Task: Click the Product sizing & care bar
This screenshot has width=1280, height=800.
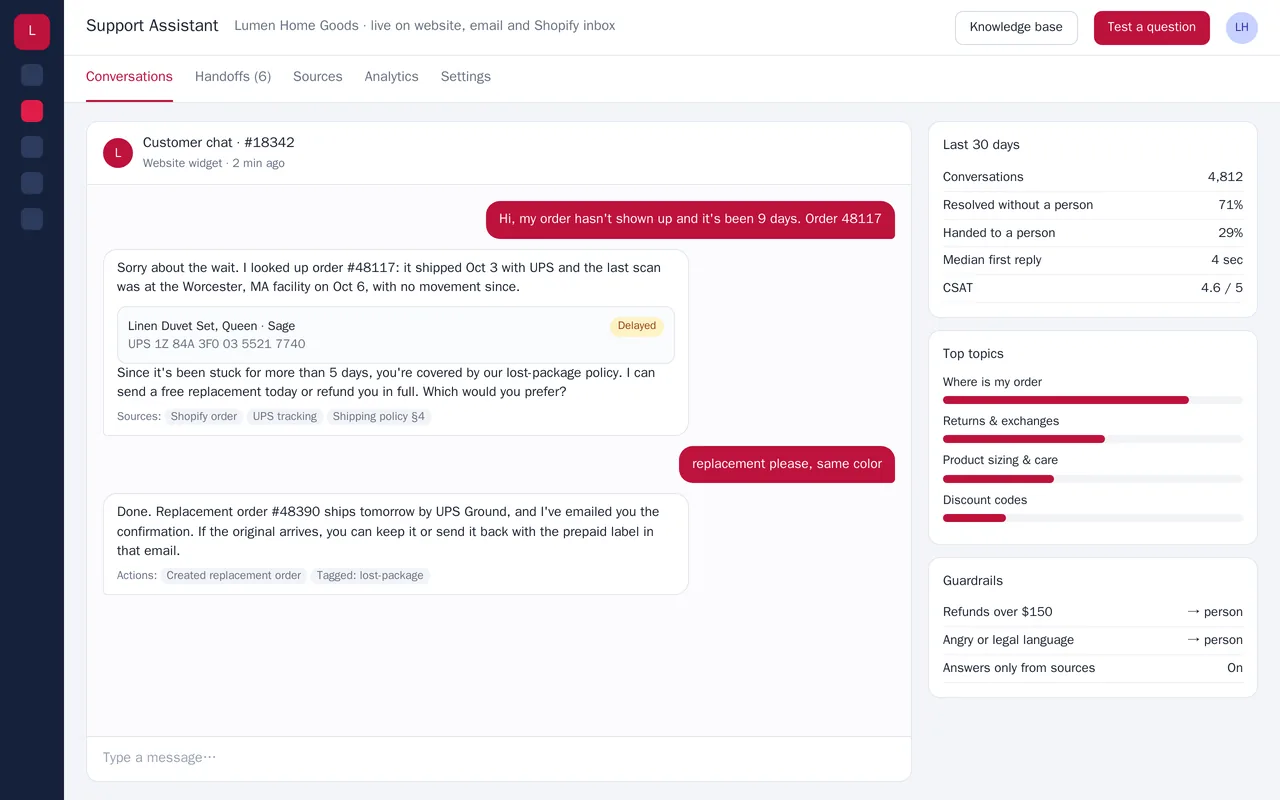Action: click(1093, 479)
